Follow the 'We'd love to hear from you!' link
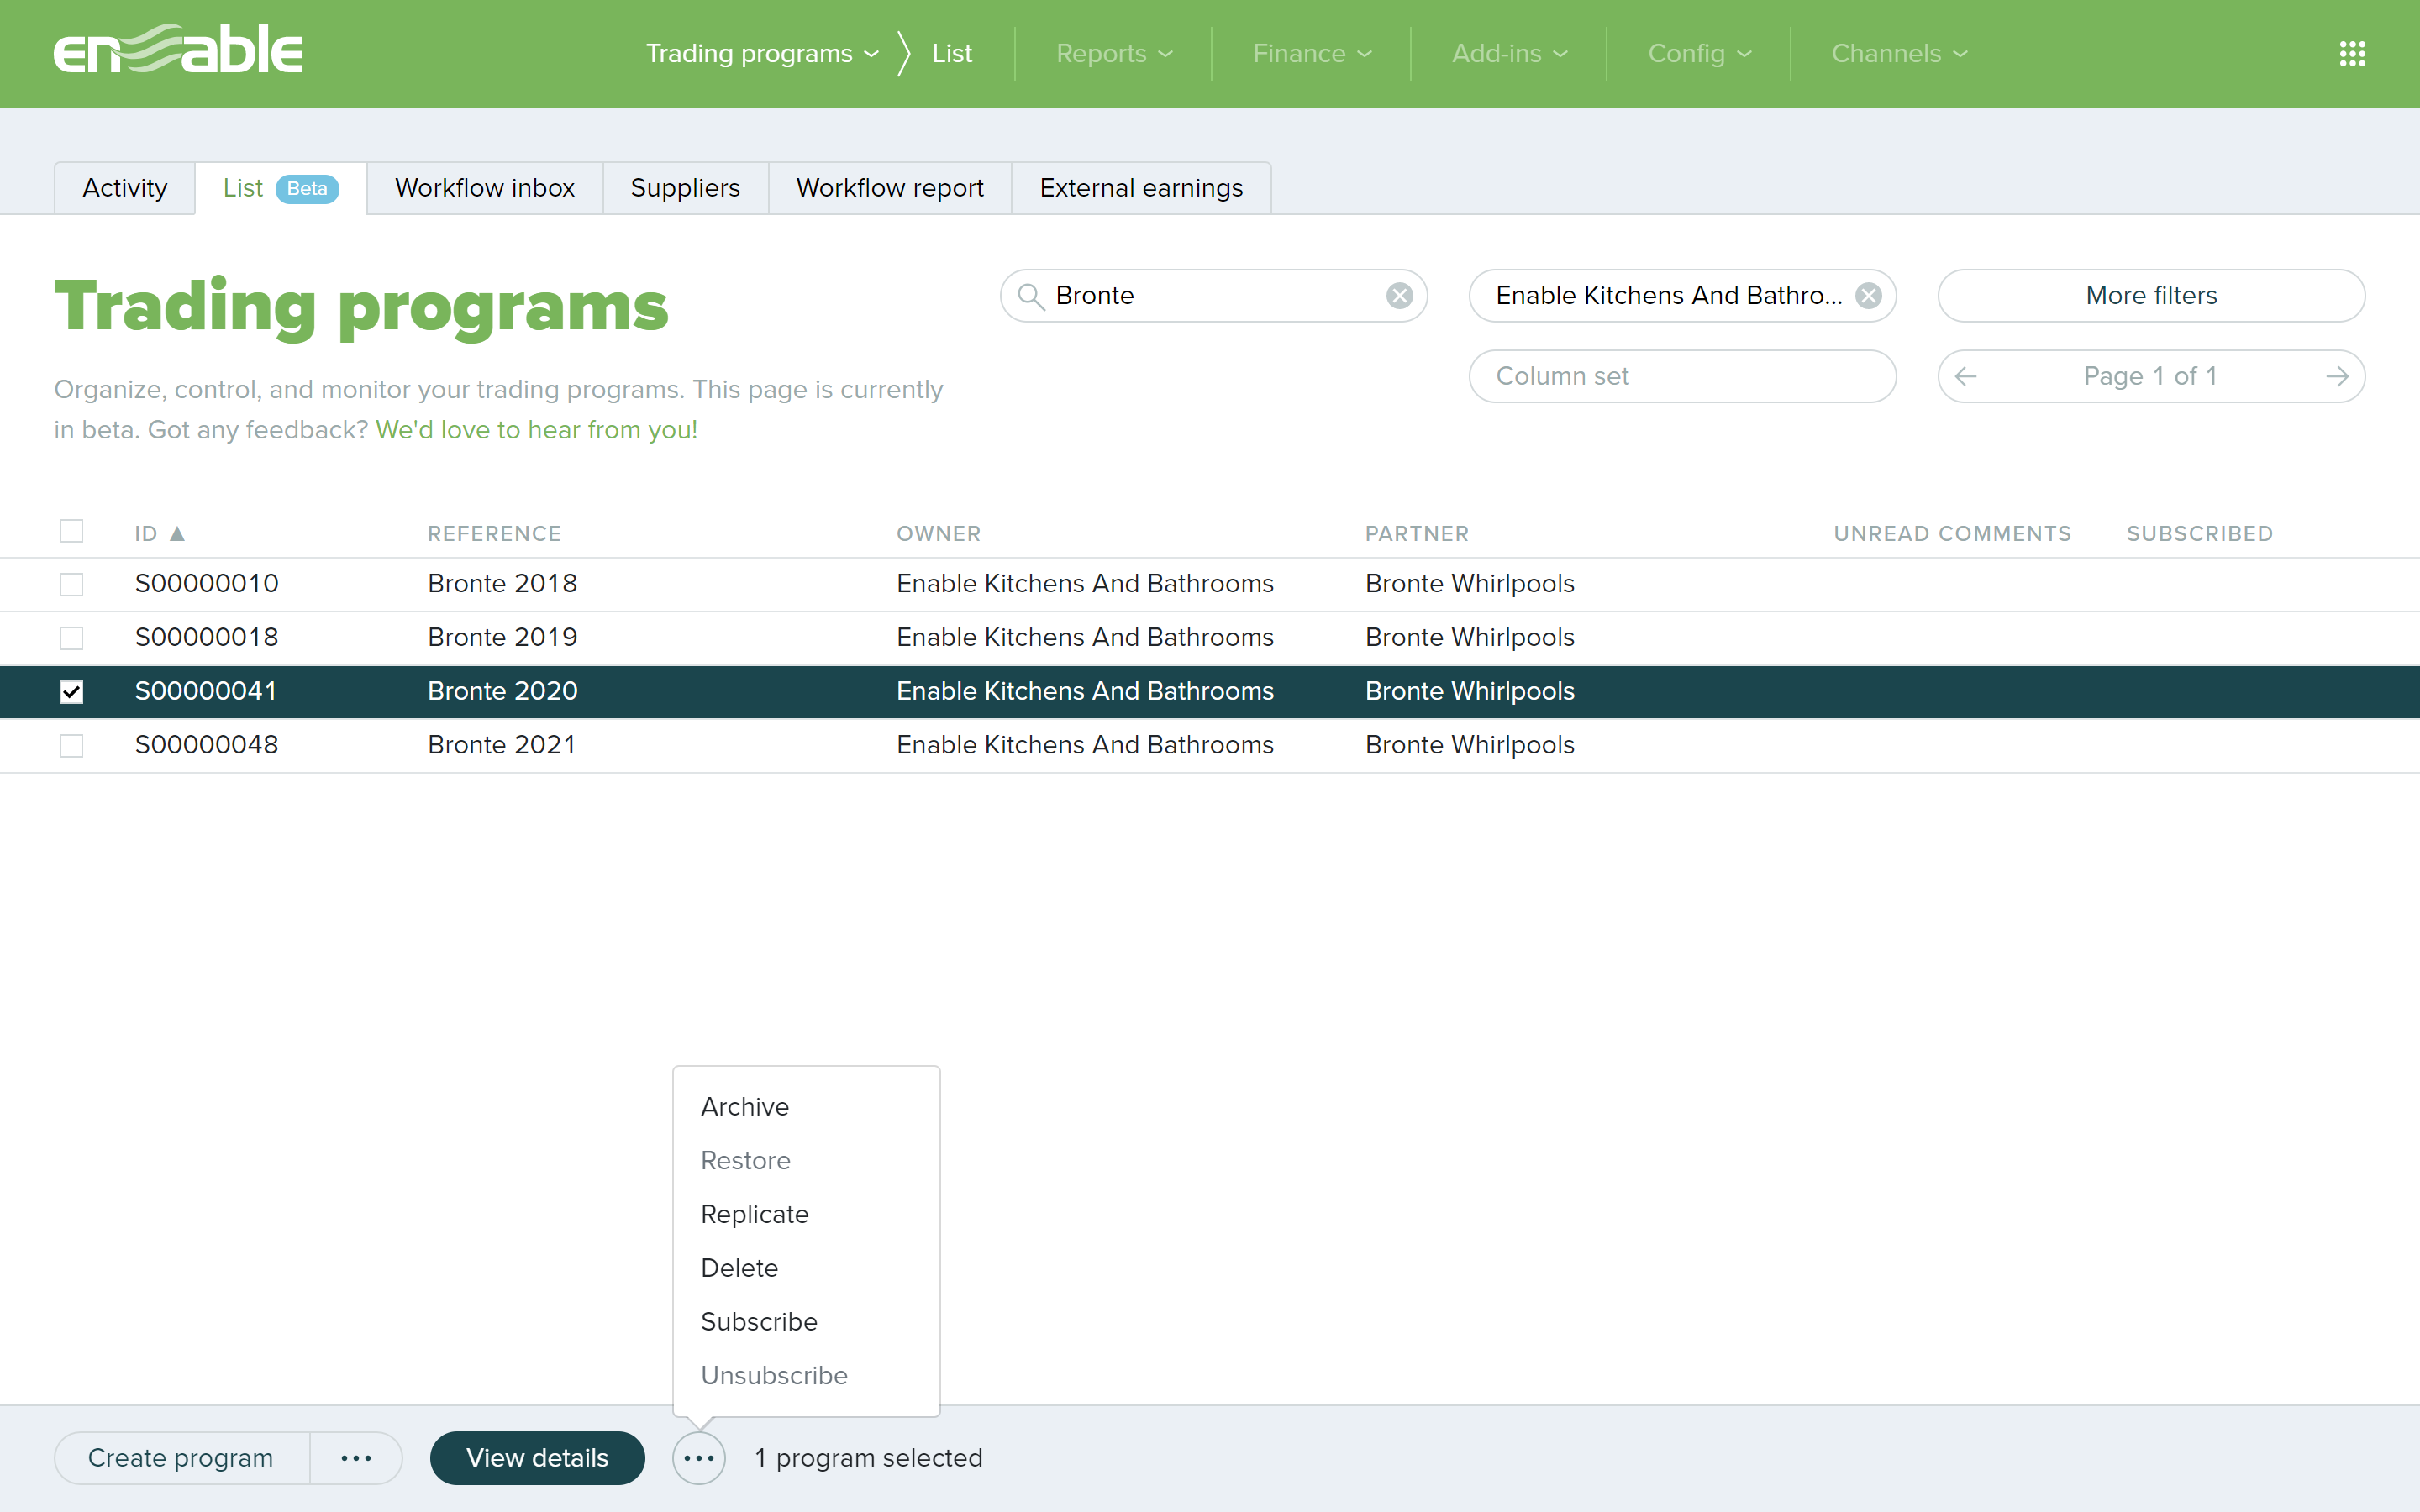This screenshot has height=1512, width=2420. tap(536, 430)
